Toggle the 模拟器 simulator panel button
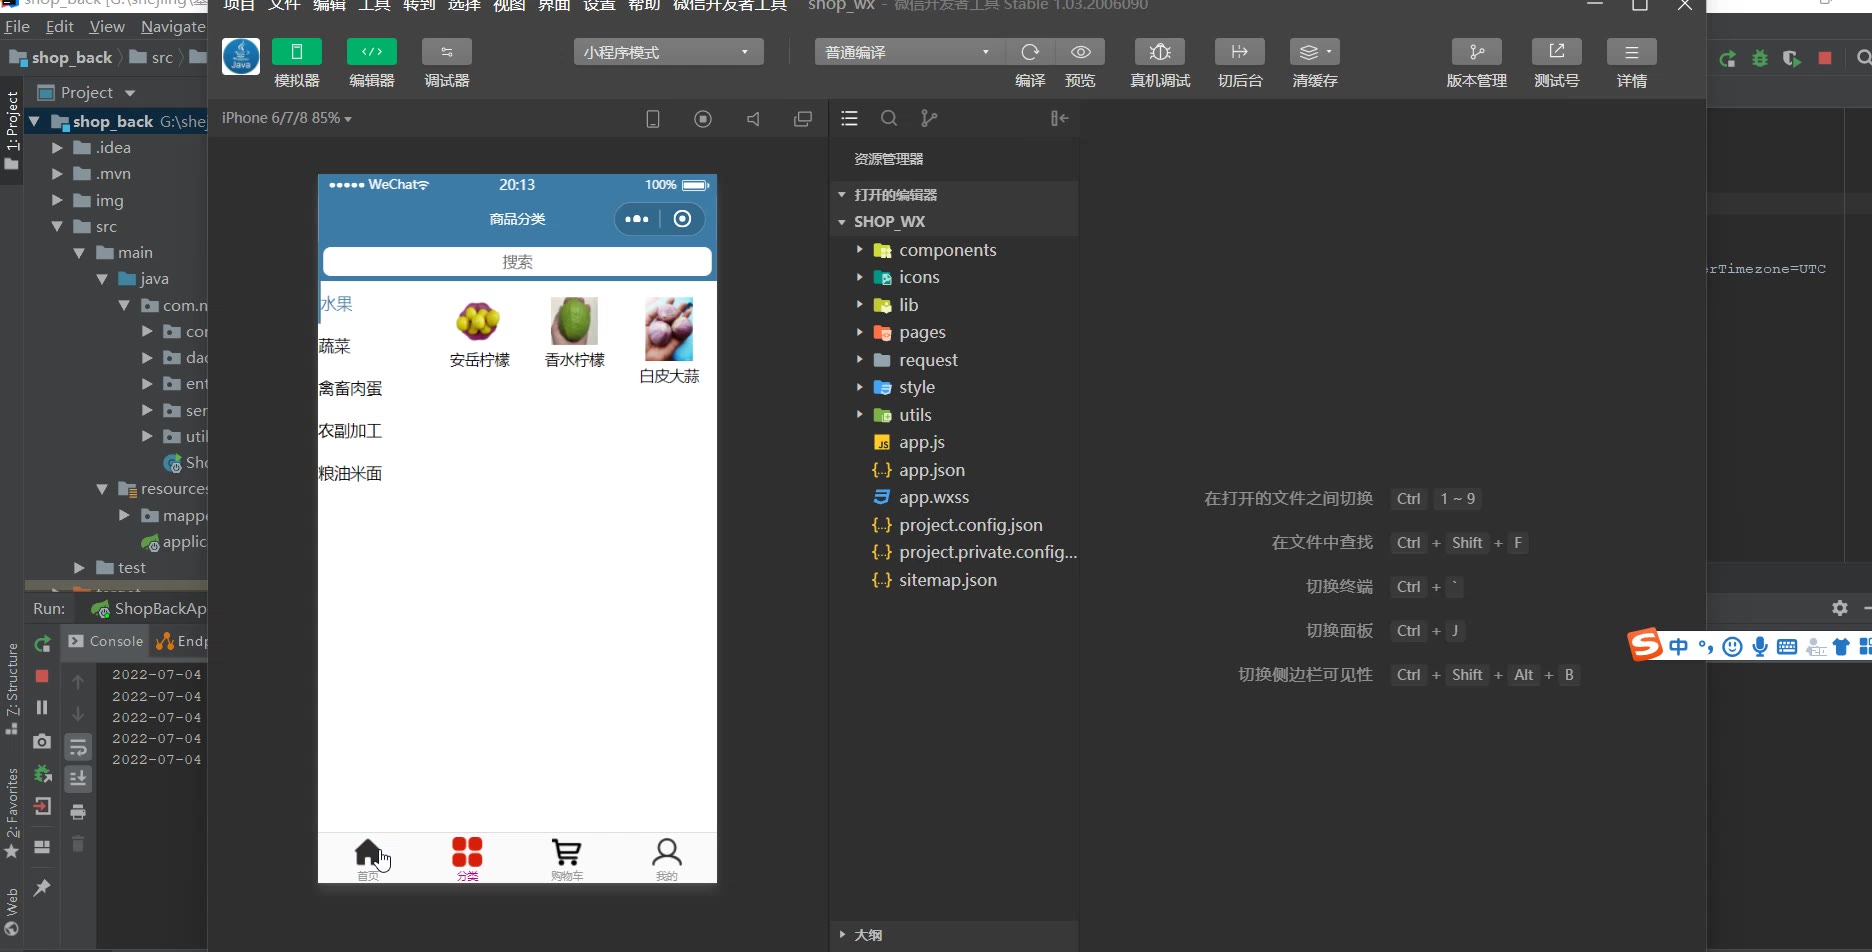Screen dimensions: 1872x952 pos(296,52)
